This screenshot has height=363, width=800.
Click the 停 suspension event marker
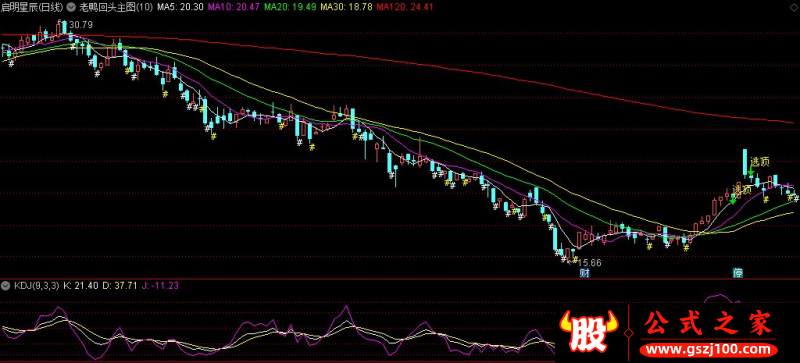[738, 273]
